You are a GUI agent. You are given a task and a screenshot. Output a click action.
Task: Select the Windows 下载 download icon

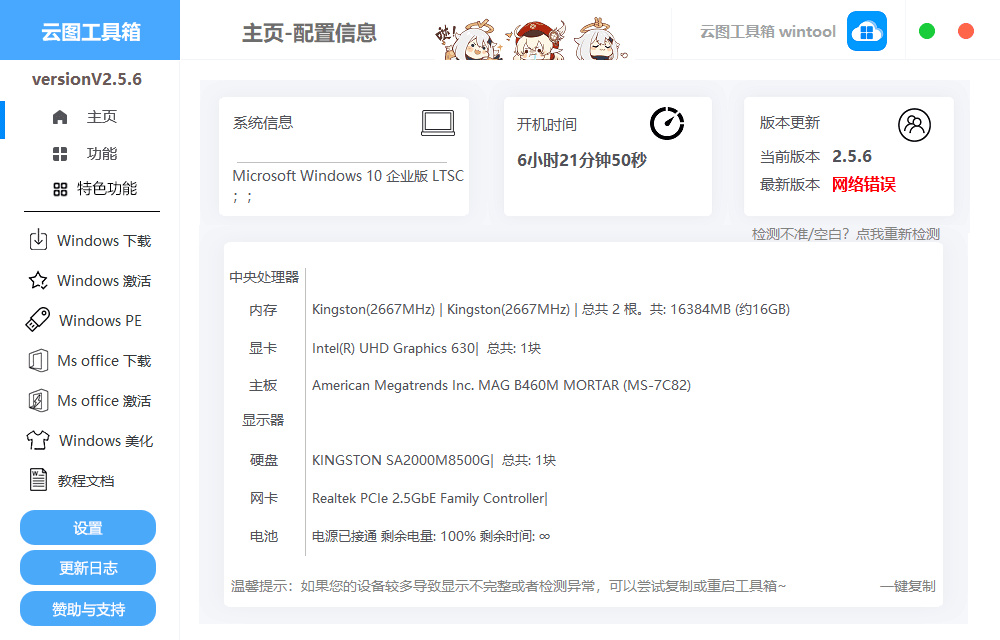(x=37, y=240)
